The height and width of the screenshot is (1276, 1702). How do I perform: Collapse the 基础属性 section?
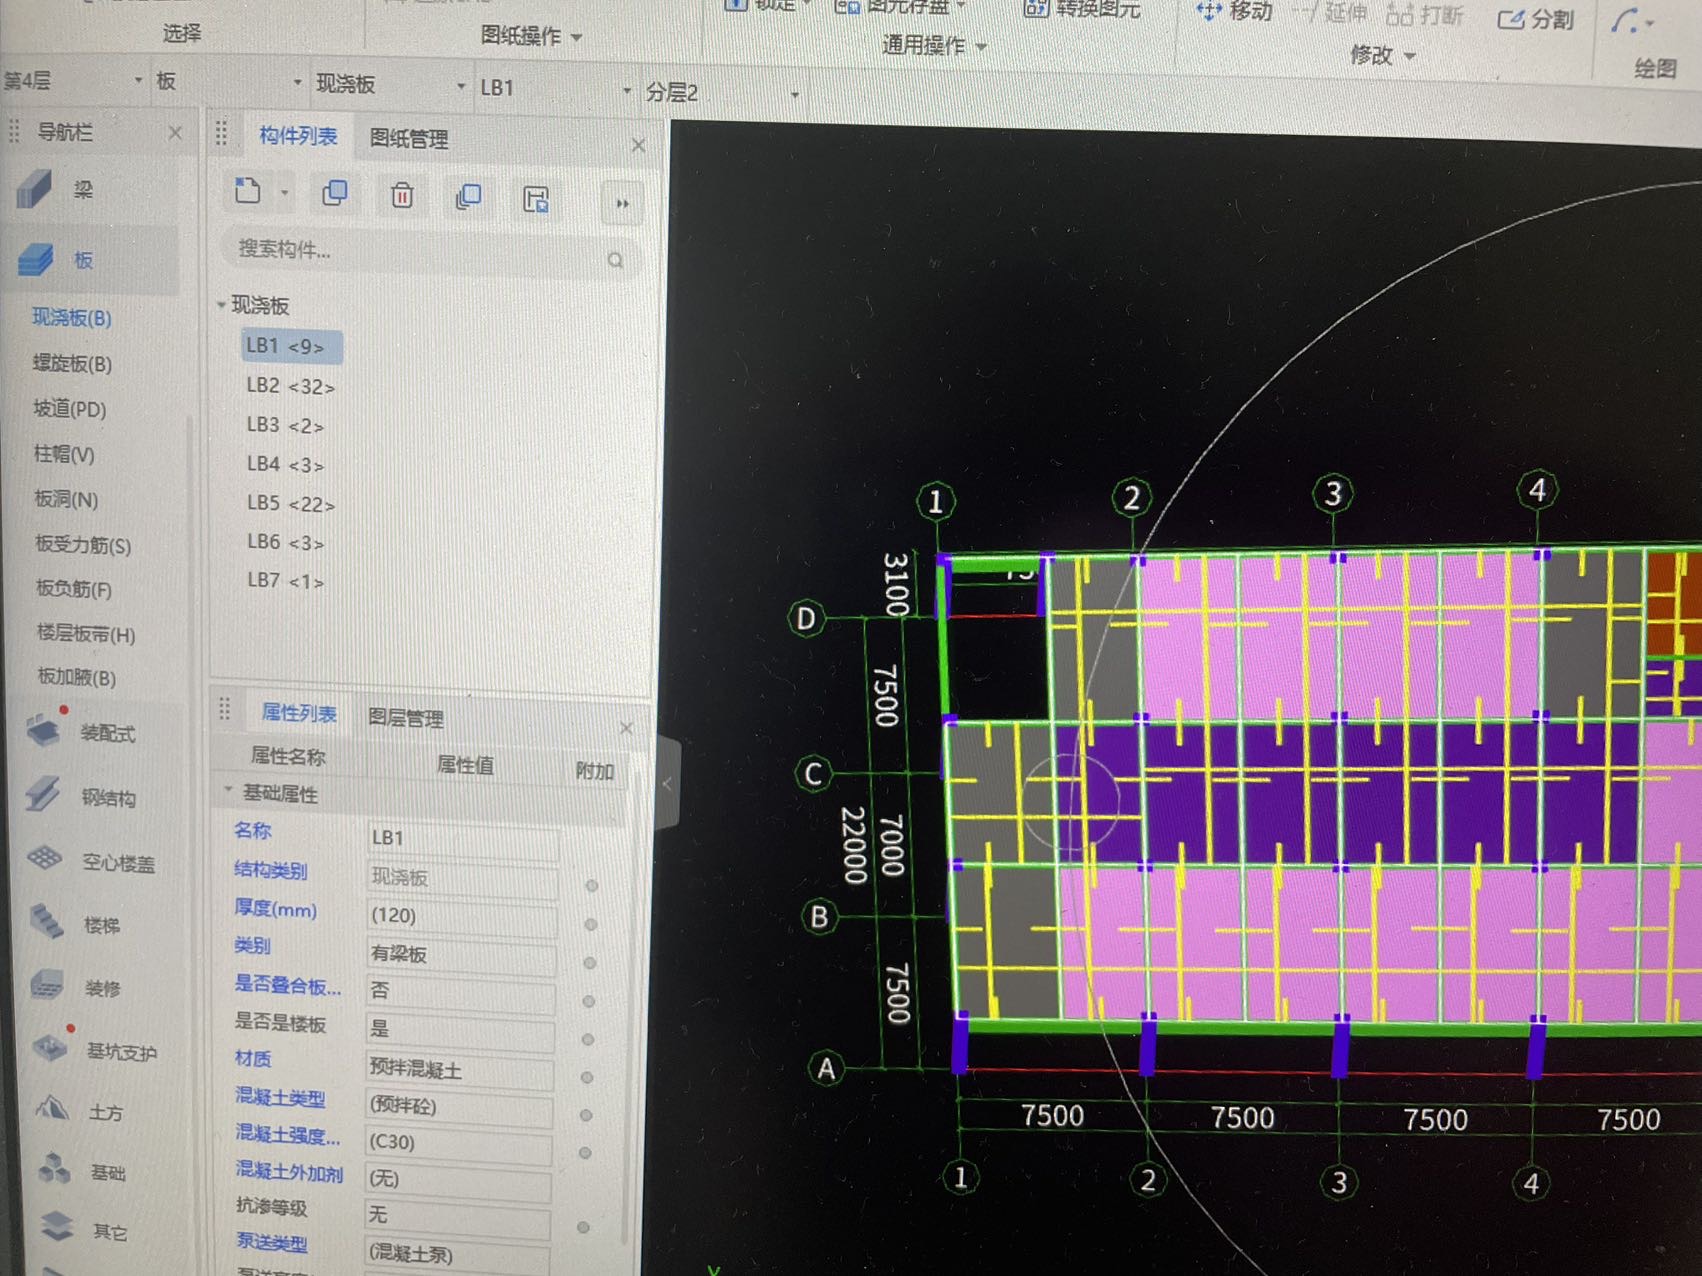tap(228, 791)
